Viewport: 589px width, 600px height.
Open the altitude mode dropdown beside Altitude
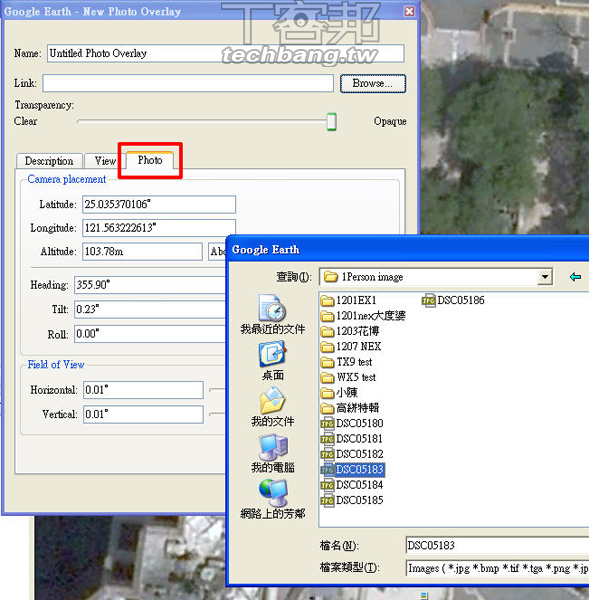(x=217, y=251)
